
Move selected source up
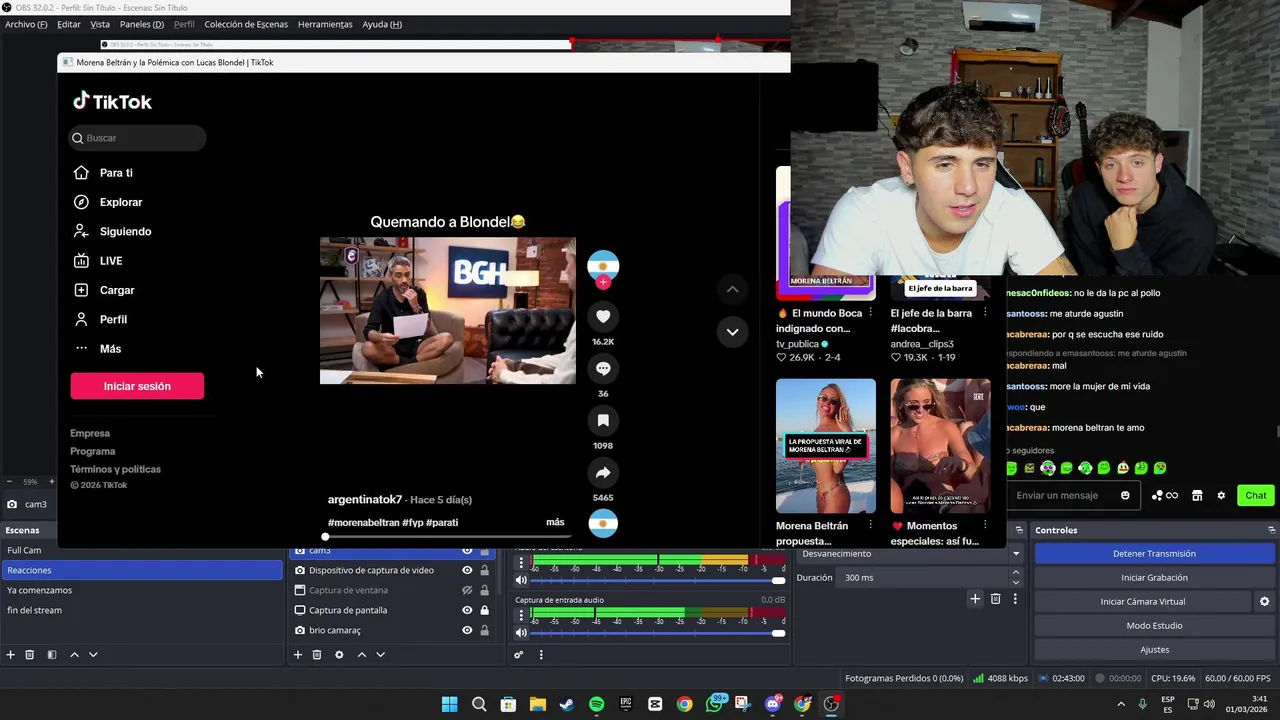(361, 655)
